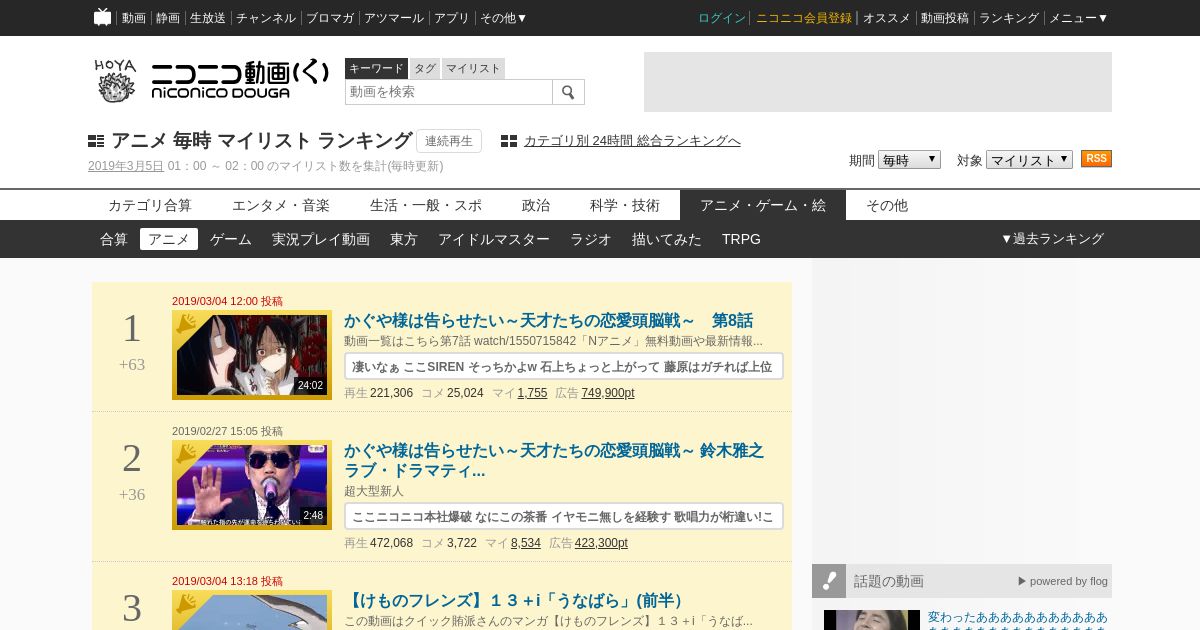Open rank 2 video thumbnail 2:48
The image size is (1200, 630).
tap(252, 485)
